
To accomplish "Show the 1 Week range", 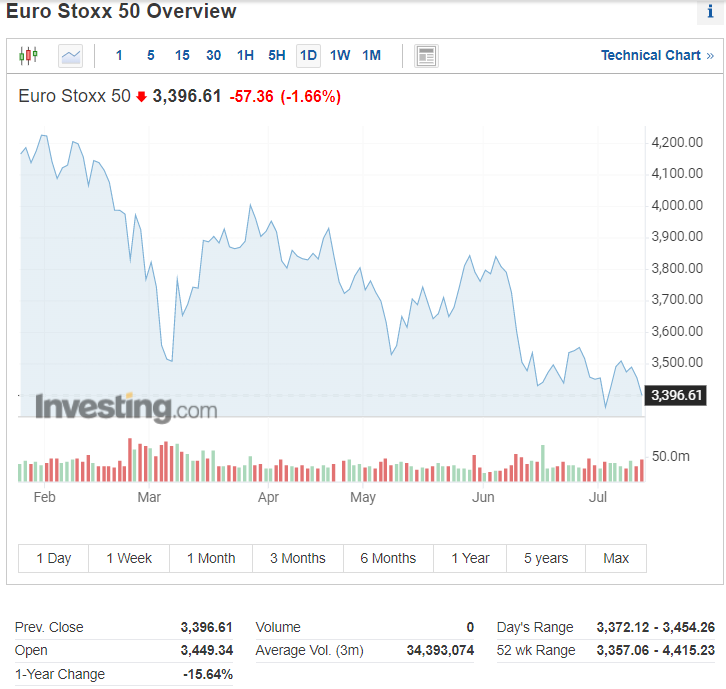I will point(129,558).
